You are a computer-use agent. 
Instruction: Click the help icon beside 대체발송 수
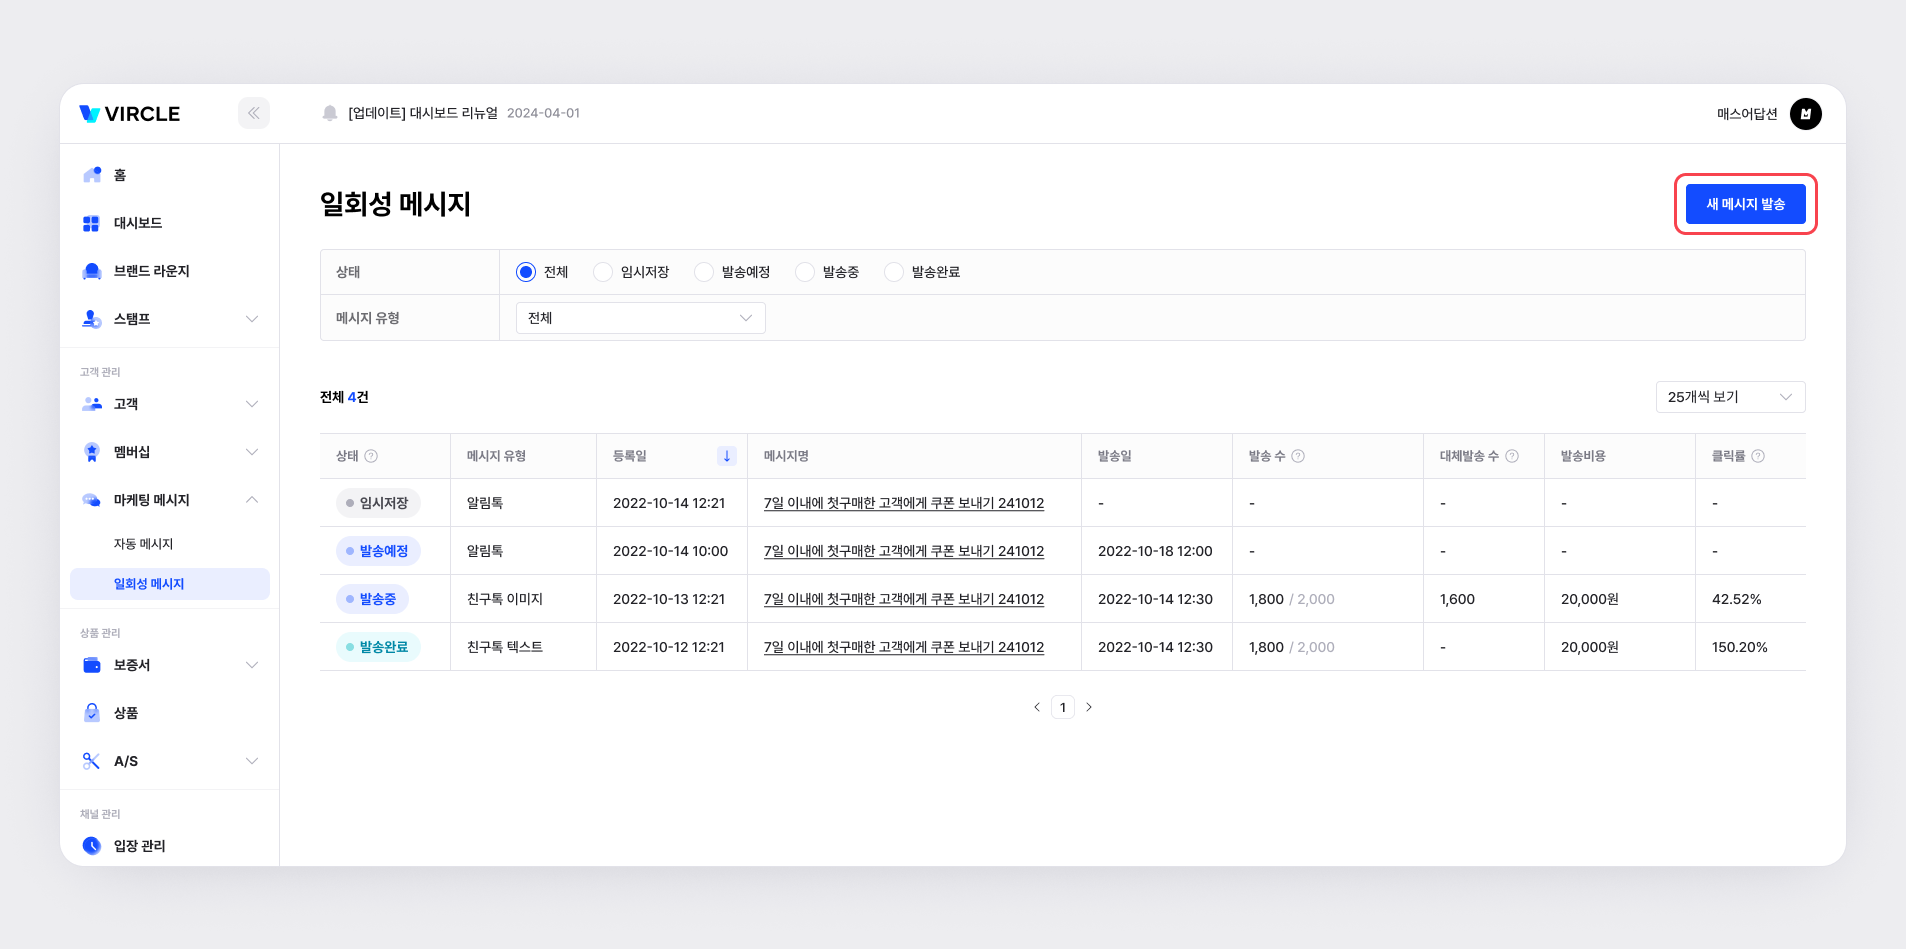pyautogui.click(x=1512, y=456)
